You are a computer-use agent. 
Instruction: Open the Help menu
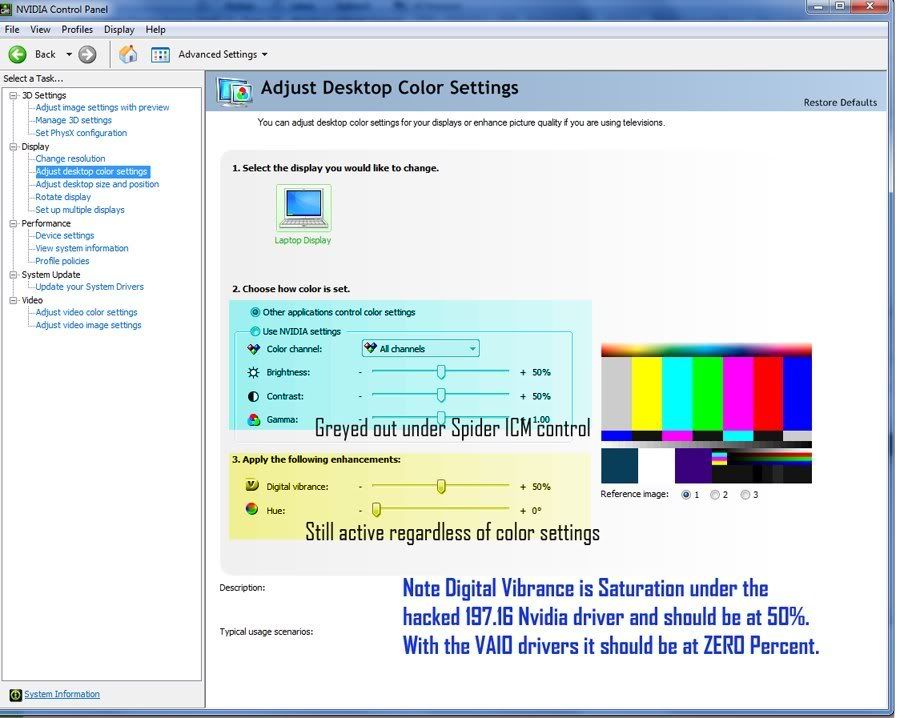tap(156, 29)
